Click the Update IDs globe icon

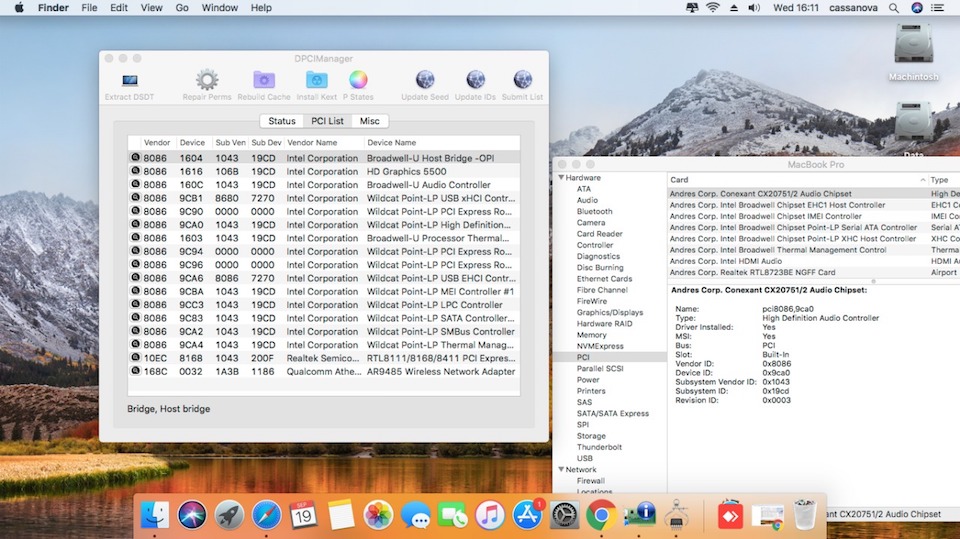click(x=475, y=81)
